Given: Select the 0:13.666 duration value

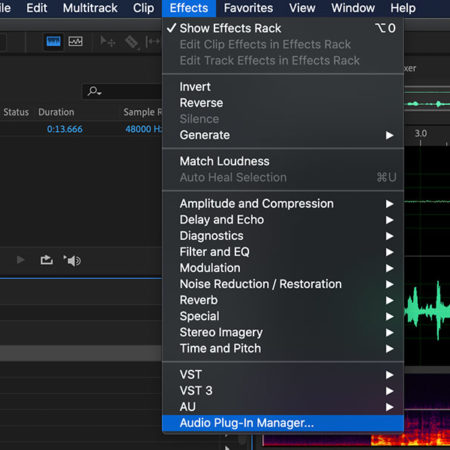Looking at the screenshot, I should [65, 129].
